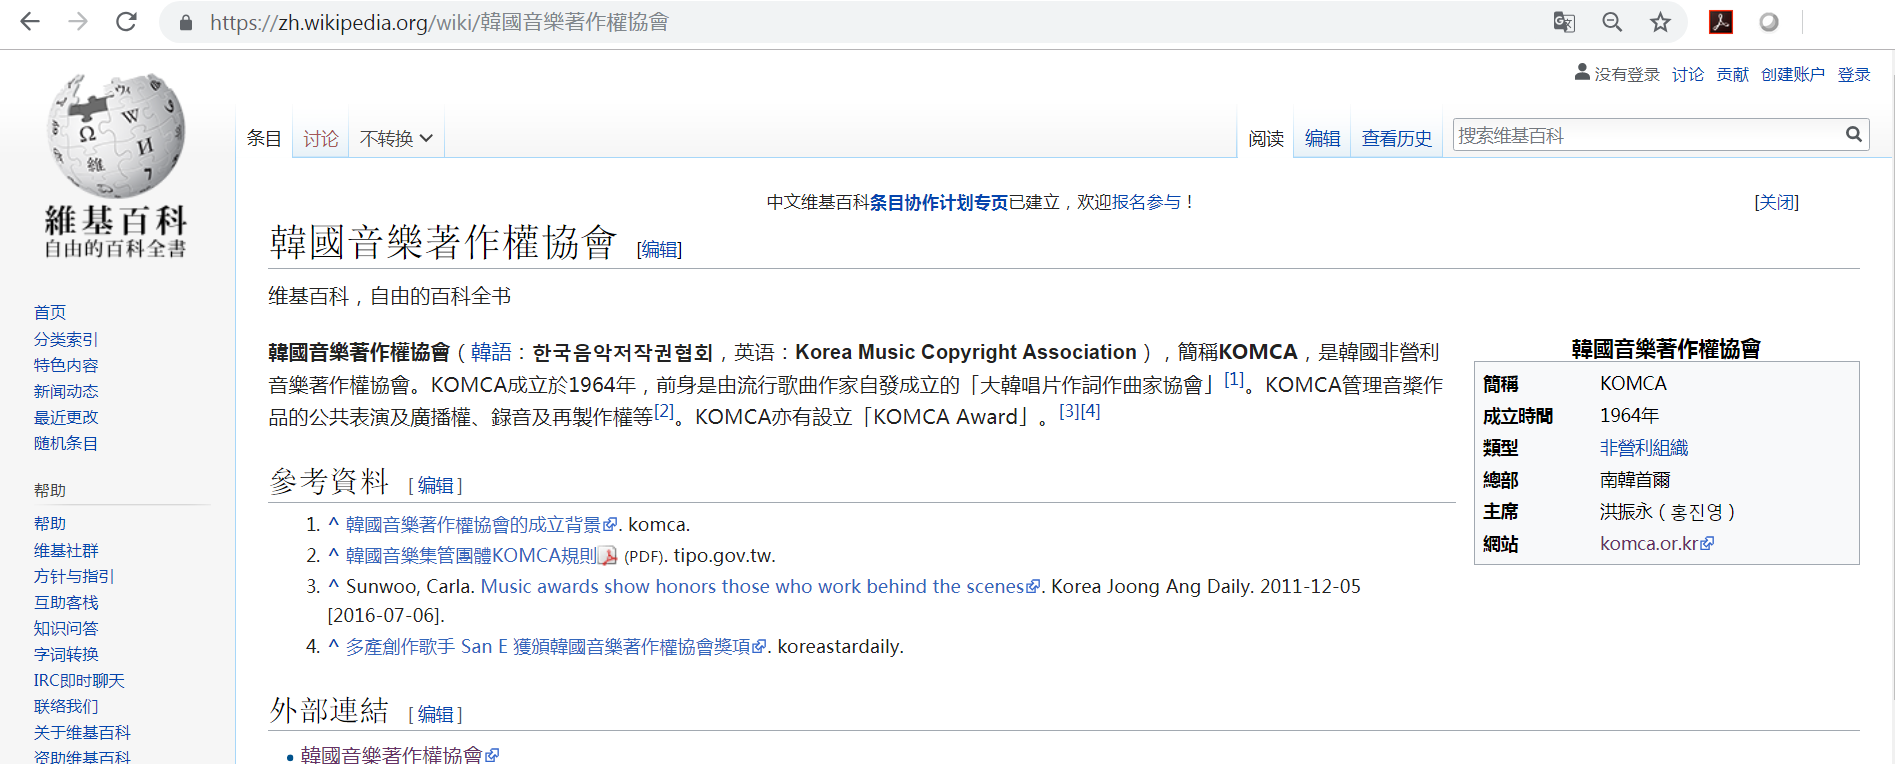1895x764 pixels.
Task: Open the 查看历史 tab
Action: [1397, 138]
